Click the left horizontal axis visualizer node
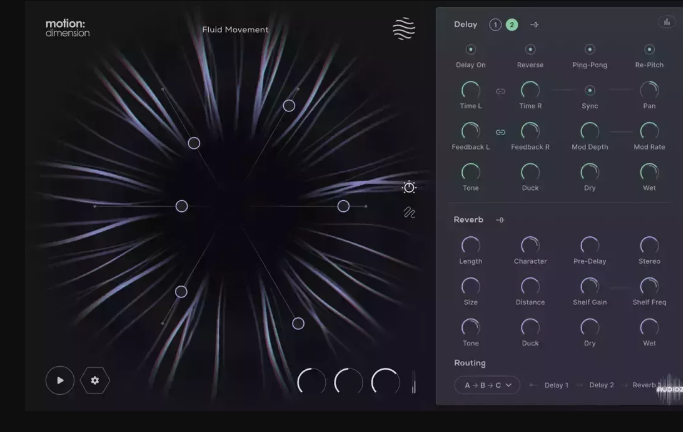Screen dimensions: 683x432 pos(182,206)
